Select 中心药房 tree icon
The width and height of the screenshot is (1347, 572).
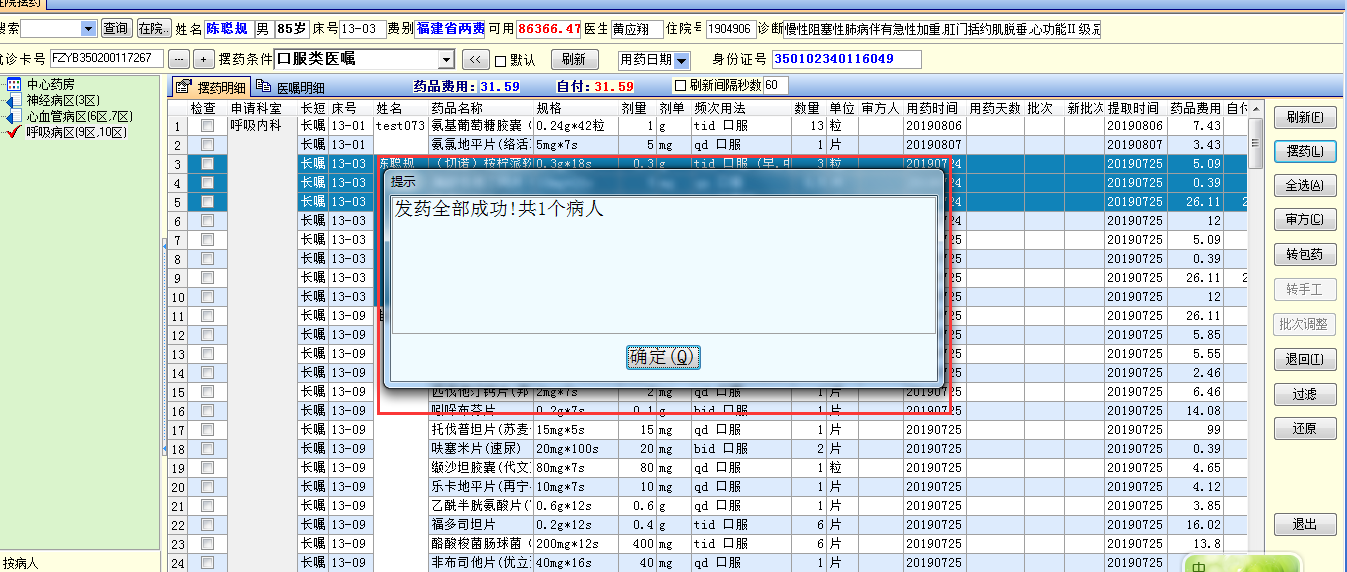[x=14, y=85]
